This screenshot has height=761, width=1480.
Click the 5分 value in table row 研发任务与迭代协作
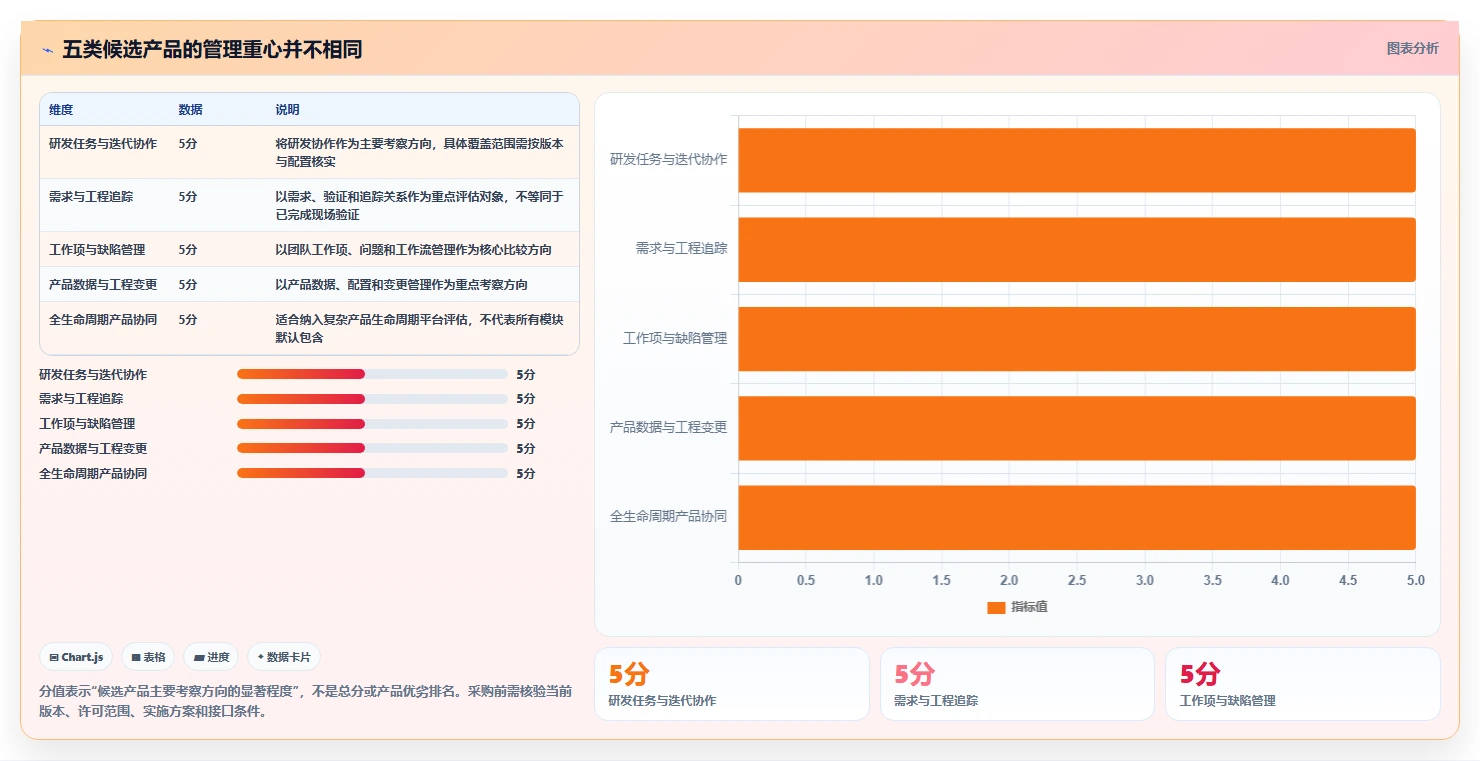click(x=188, y=144)
